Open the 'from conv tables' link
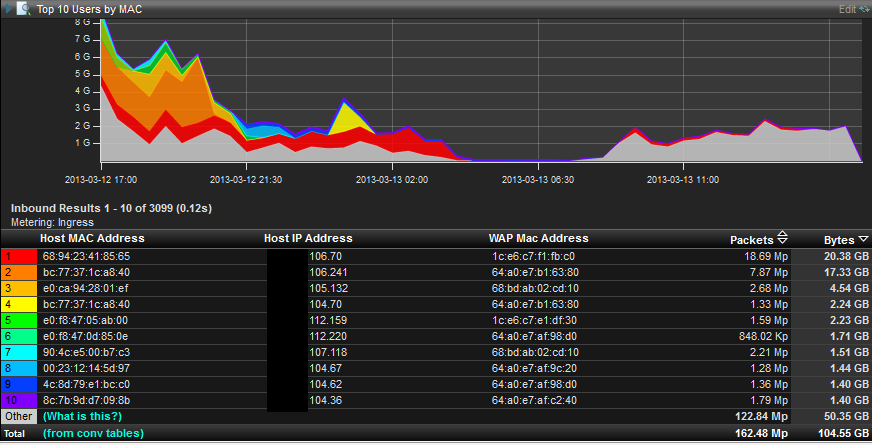Viewport: 872px width, 445px height. point(92,433)
